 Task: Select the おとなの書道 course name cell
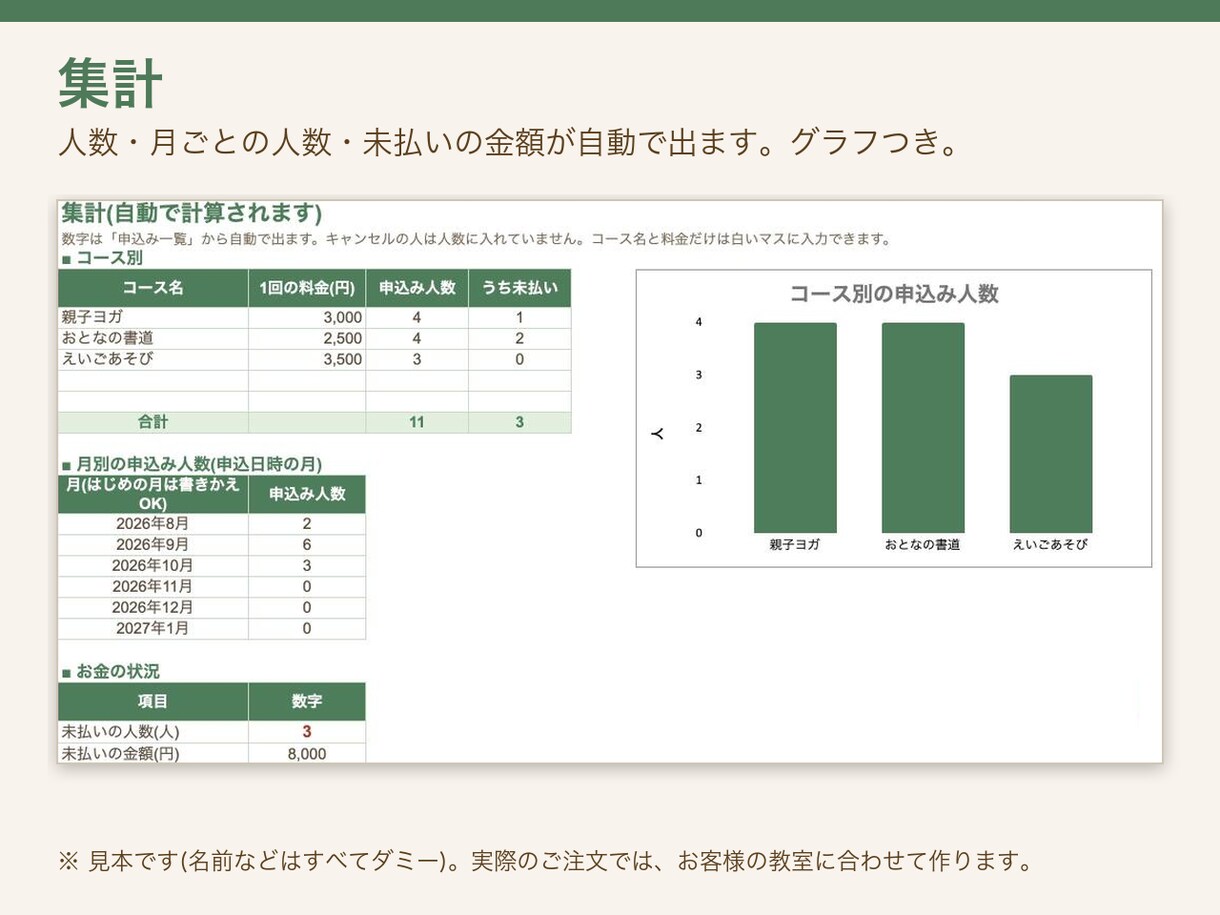[x=153, y=338]
